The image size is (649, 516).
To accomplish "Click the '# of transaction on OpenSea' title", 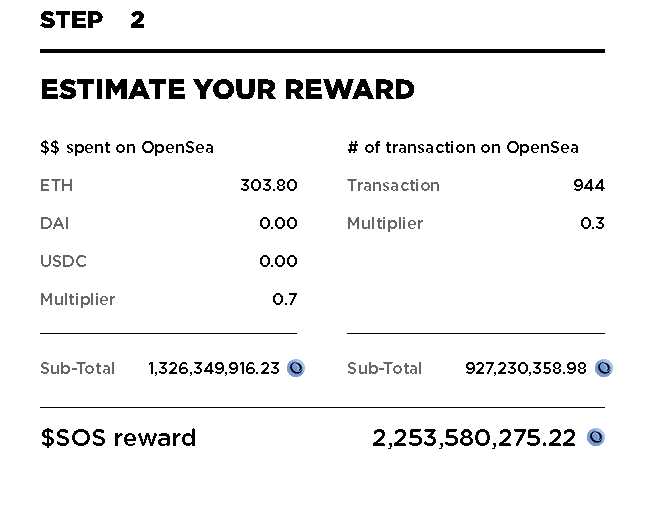I will 463,148.
